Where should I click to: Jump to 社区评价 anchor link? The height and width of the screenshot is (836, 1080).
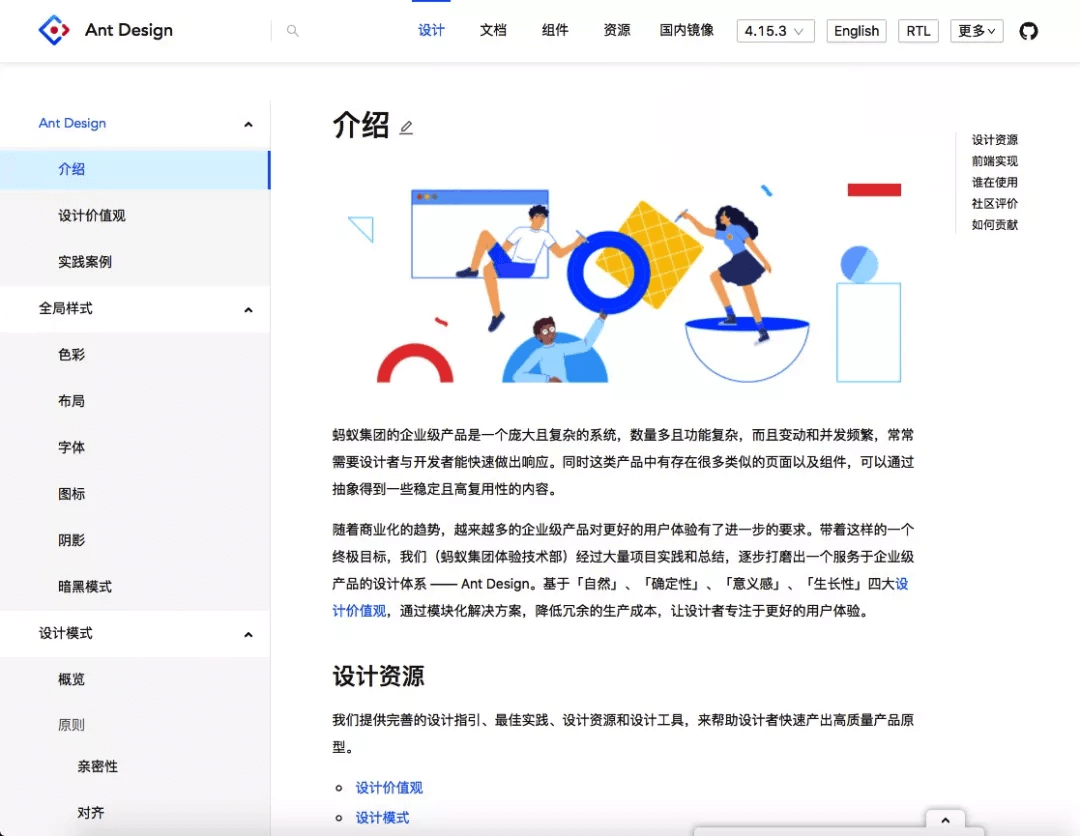(x=995, y=204)
